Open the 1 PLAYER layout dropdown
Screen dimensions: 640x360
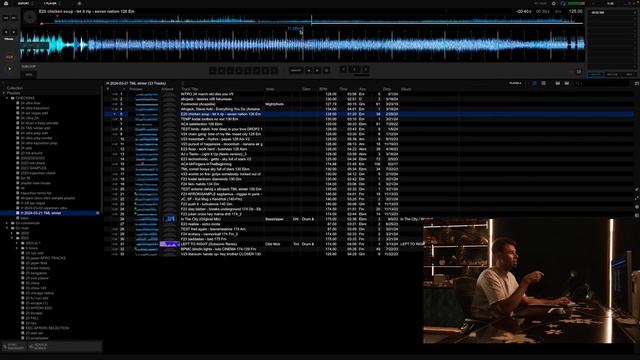[51, 3]
